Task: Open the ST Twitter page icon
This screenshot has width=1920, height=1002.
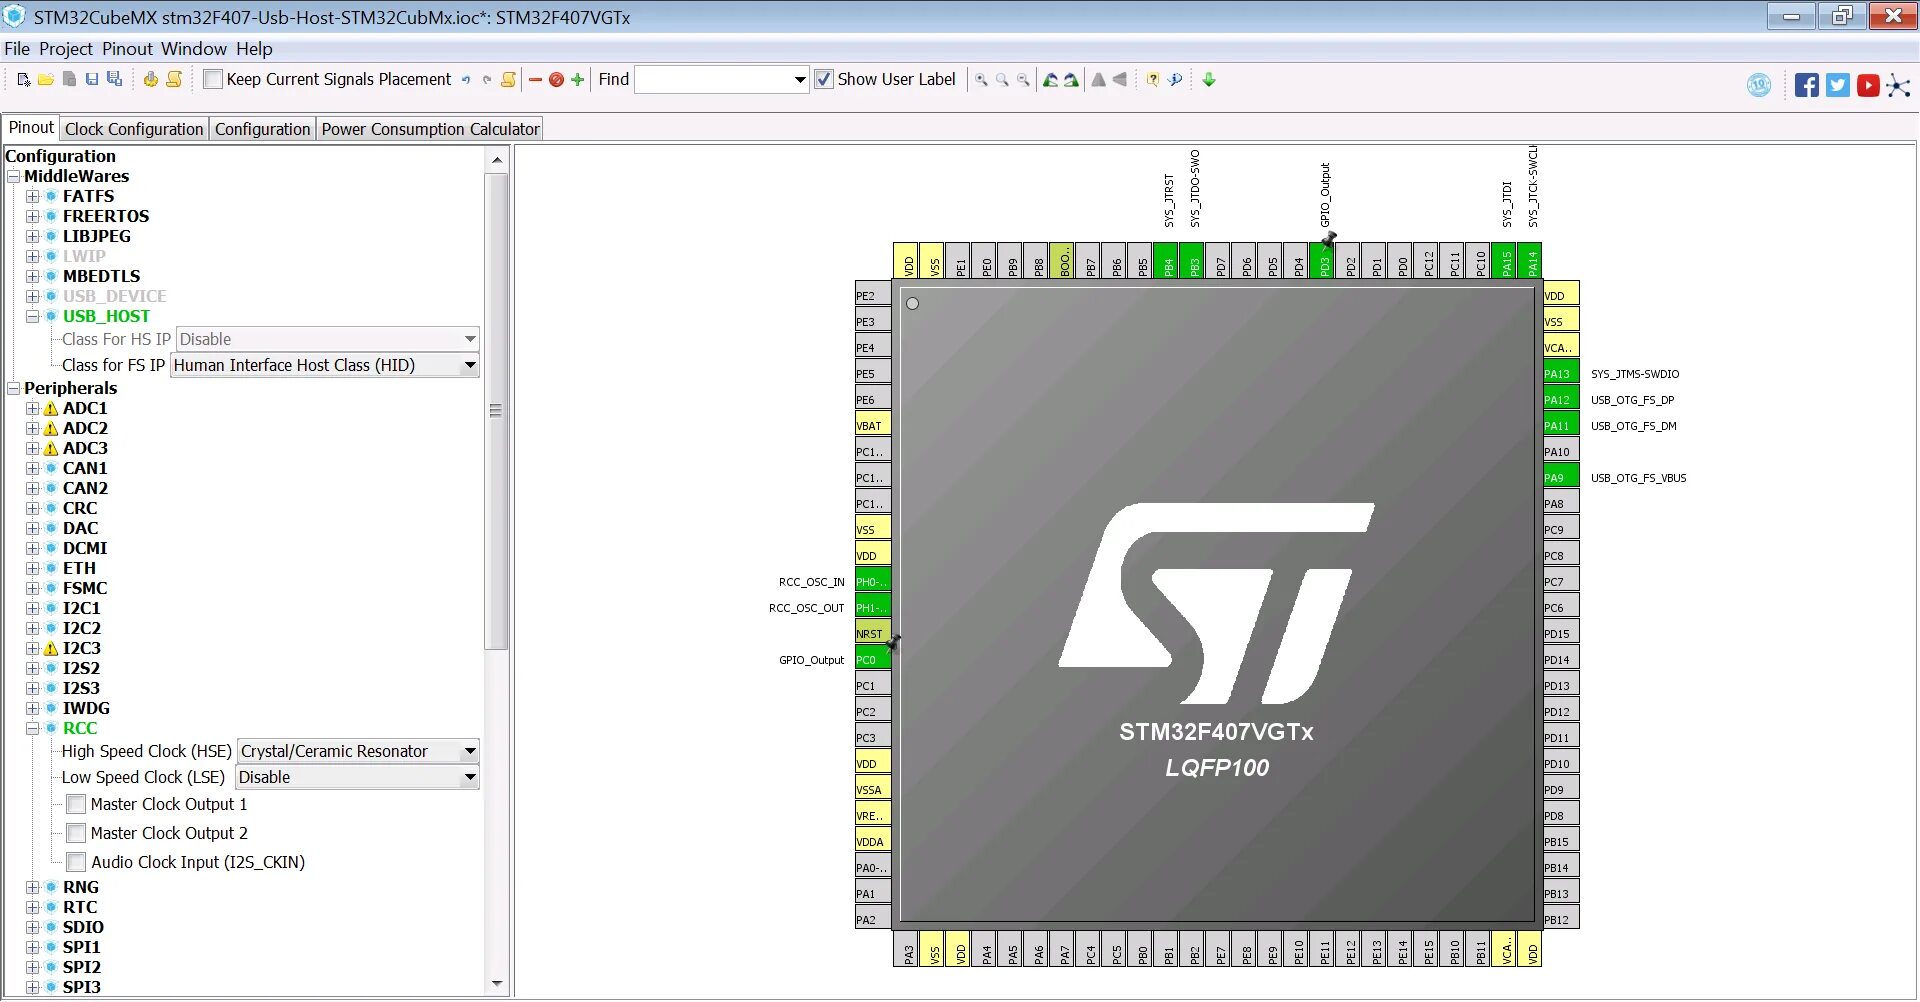Action: 1837,85
